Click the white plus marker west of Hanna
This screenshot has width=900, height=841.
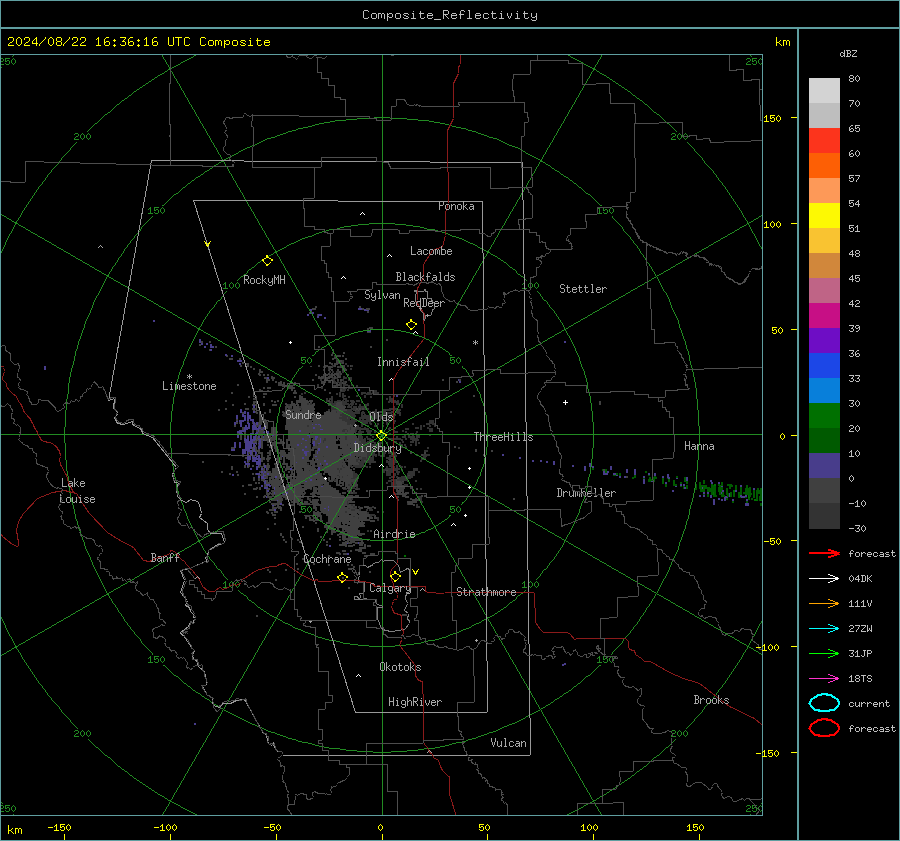point(565,402)
